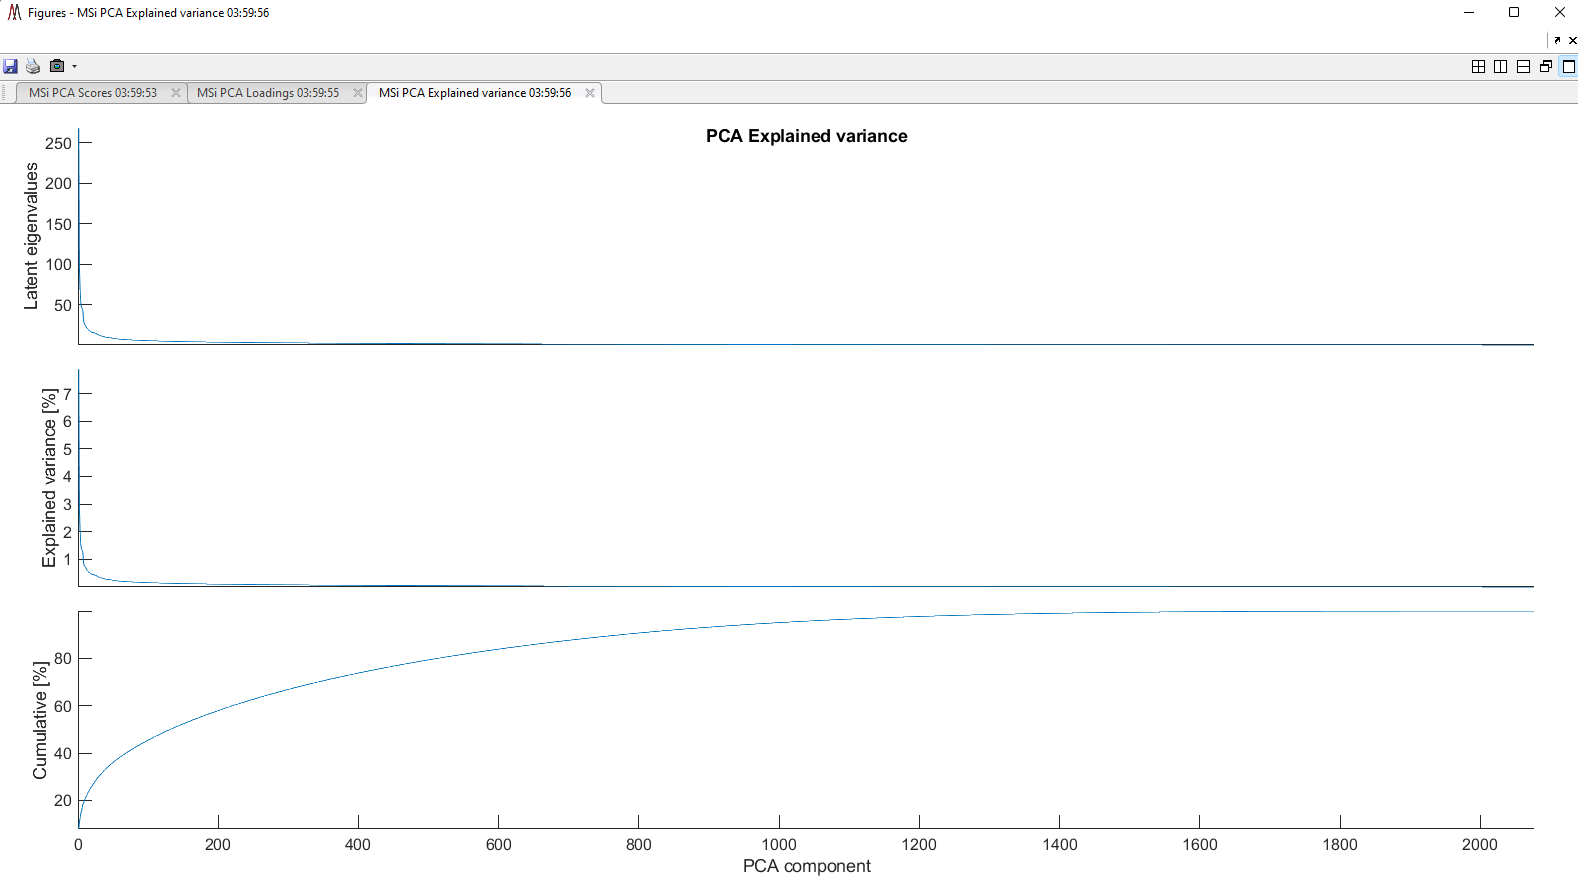
Task: Maximize the Figures window
Action: tap(1514, 13)
